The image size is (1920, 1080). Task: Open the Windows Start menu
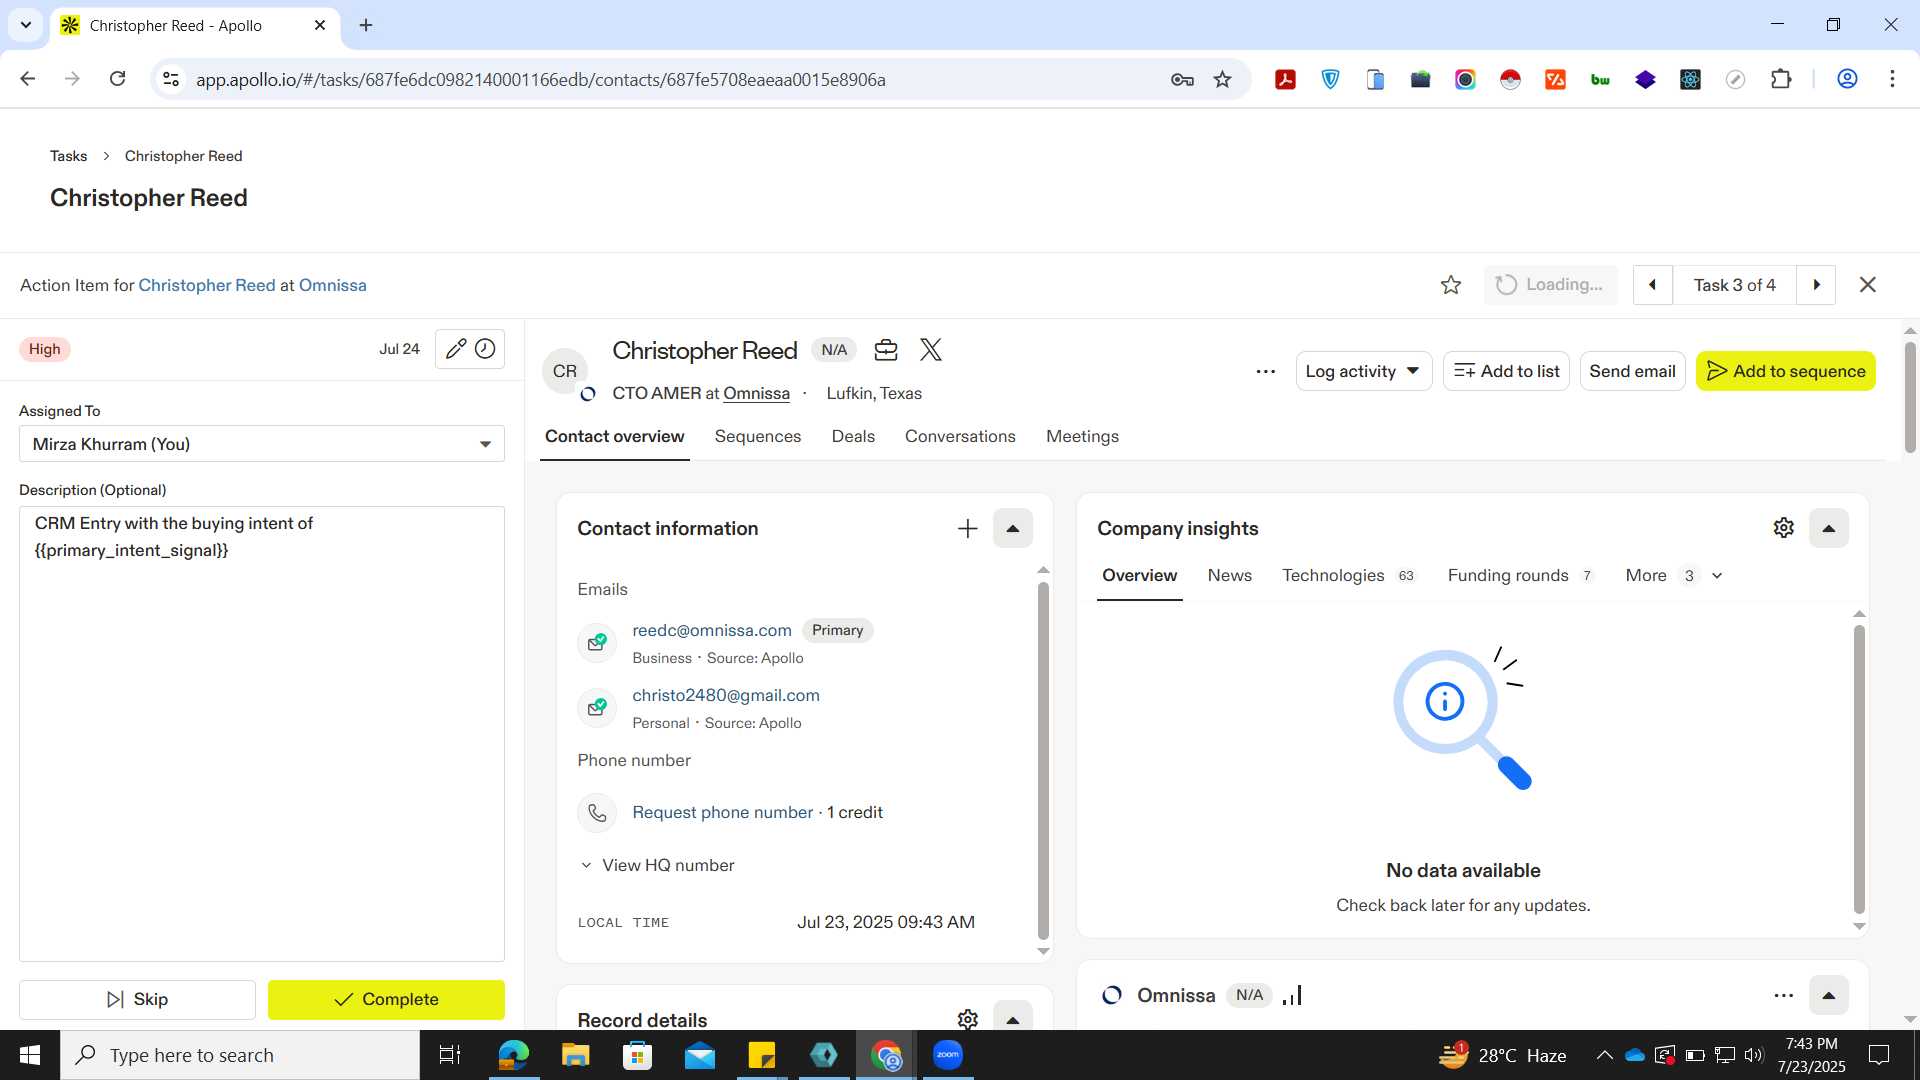coord(30,1055)
